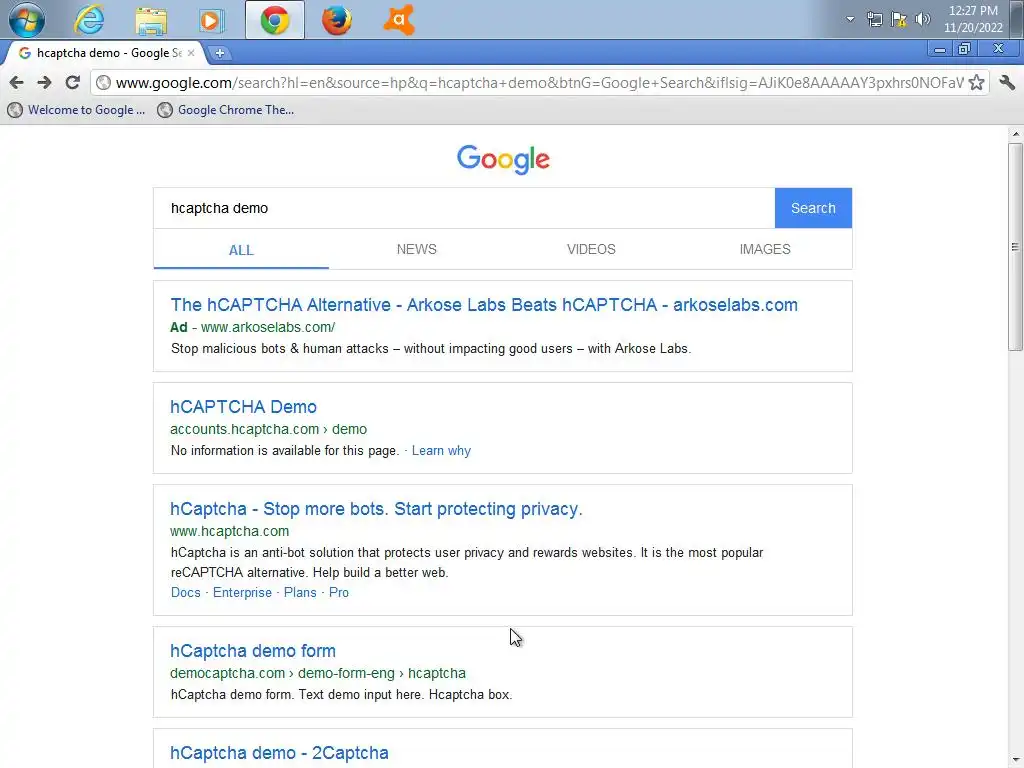Image resolution: width=1024 pixels, height=768 pixels.
Task: Restore down the Chrome window
Action: 964,49
